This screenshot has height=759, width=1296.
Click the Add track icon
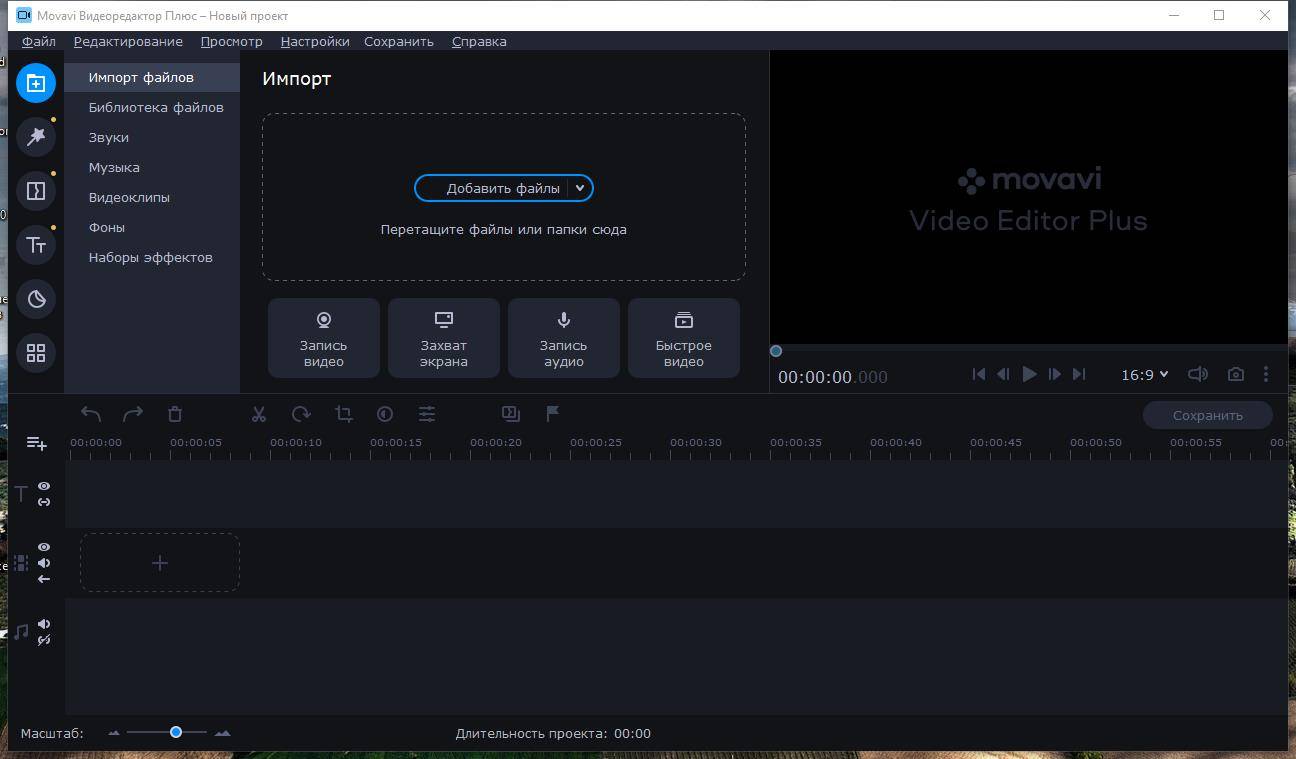tap(36, 443)
